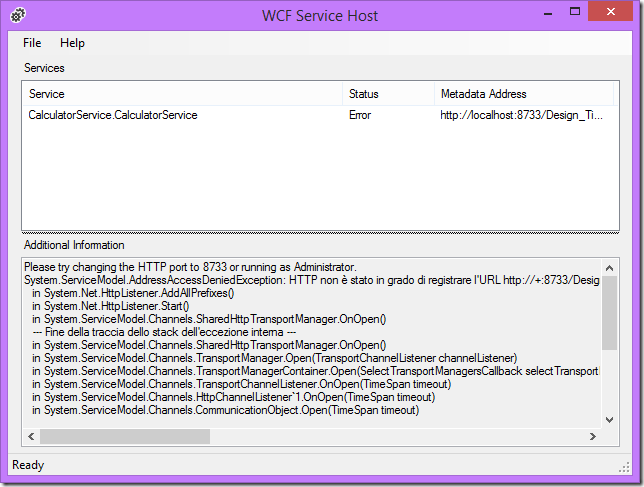The width and height of the screenshot is (644, 487).
Task: Click the Status column header
Action: 387,94
